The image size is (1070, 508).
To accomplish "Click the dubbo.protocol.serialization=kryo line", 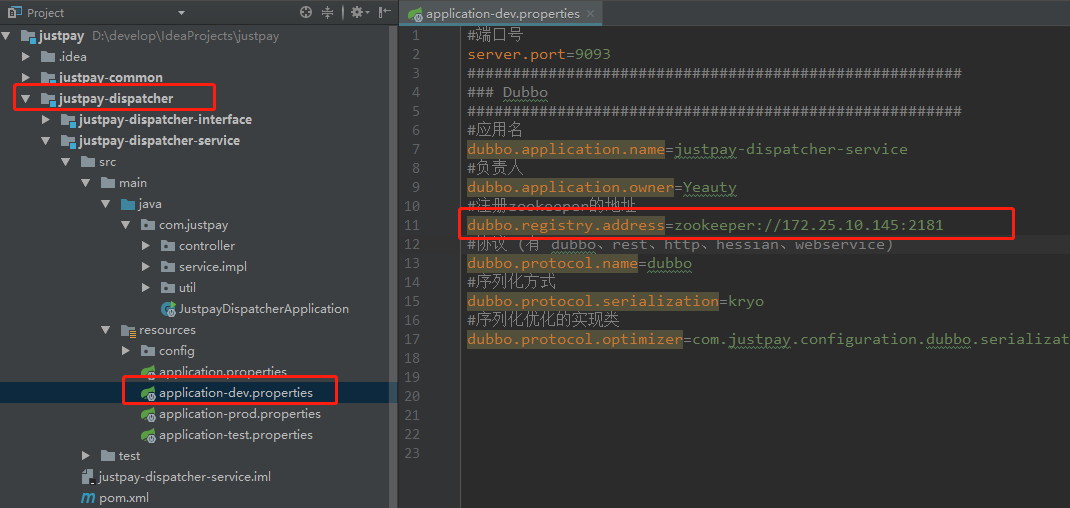I will pyautogui.click(x=616, y=302).
